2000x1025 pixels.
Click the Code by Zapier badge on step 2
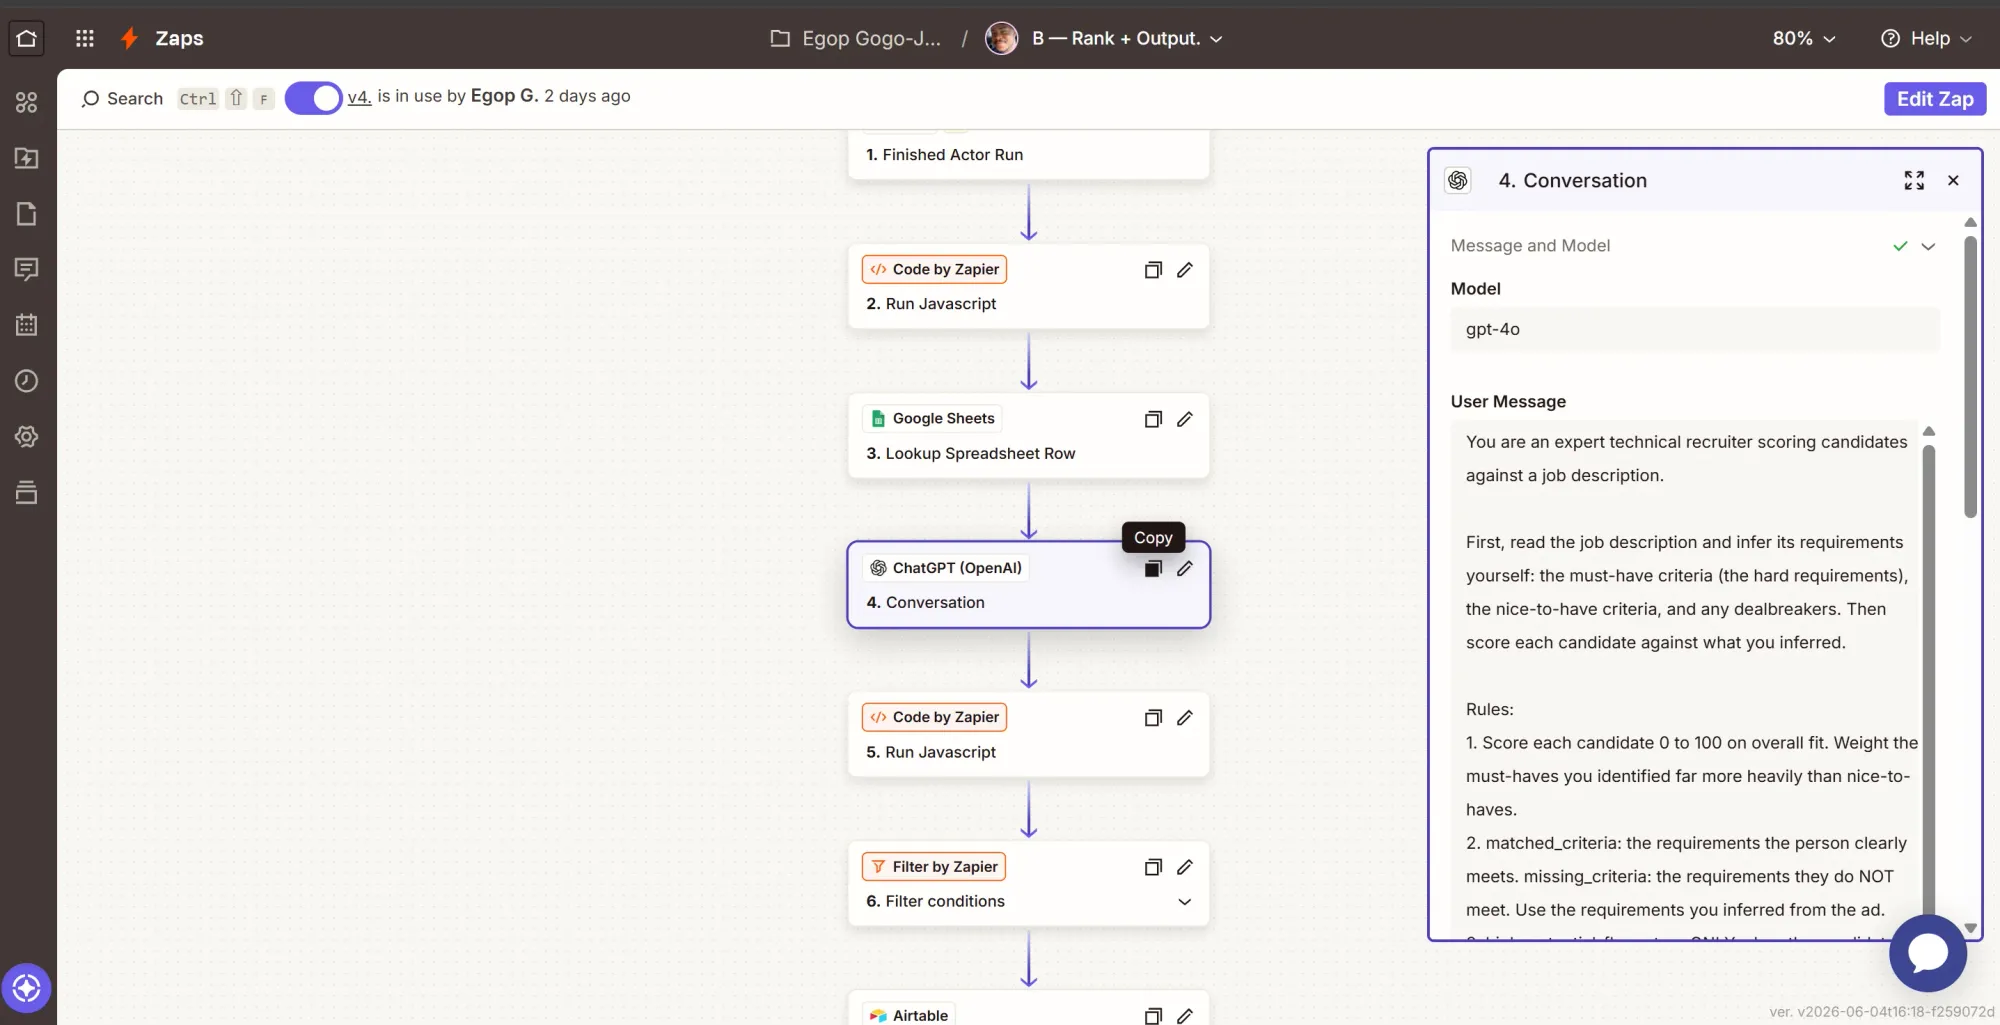(934, 270)
